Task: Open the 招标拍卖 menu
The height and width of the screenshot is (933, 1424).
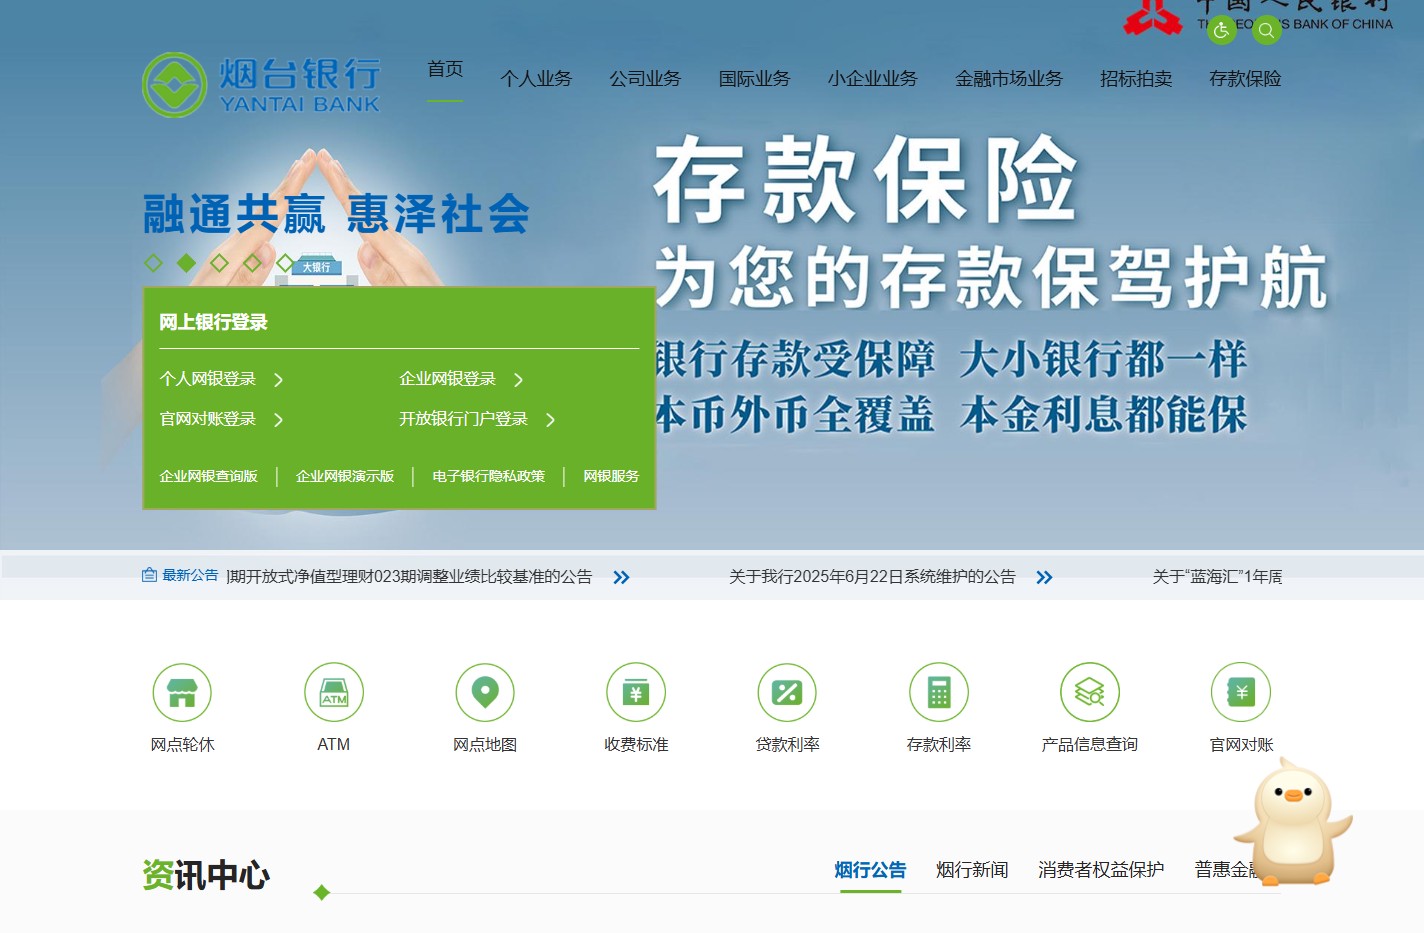Action: pyautogui.click(x=1136, y=78)
